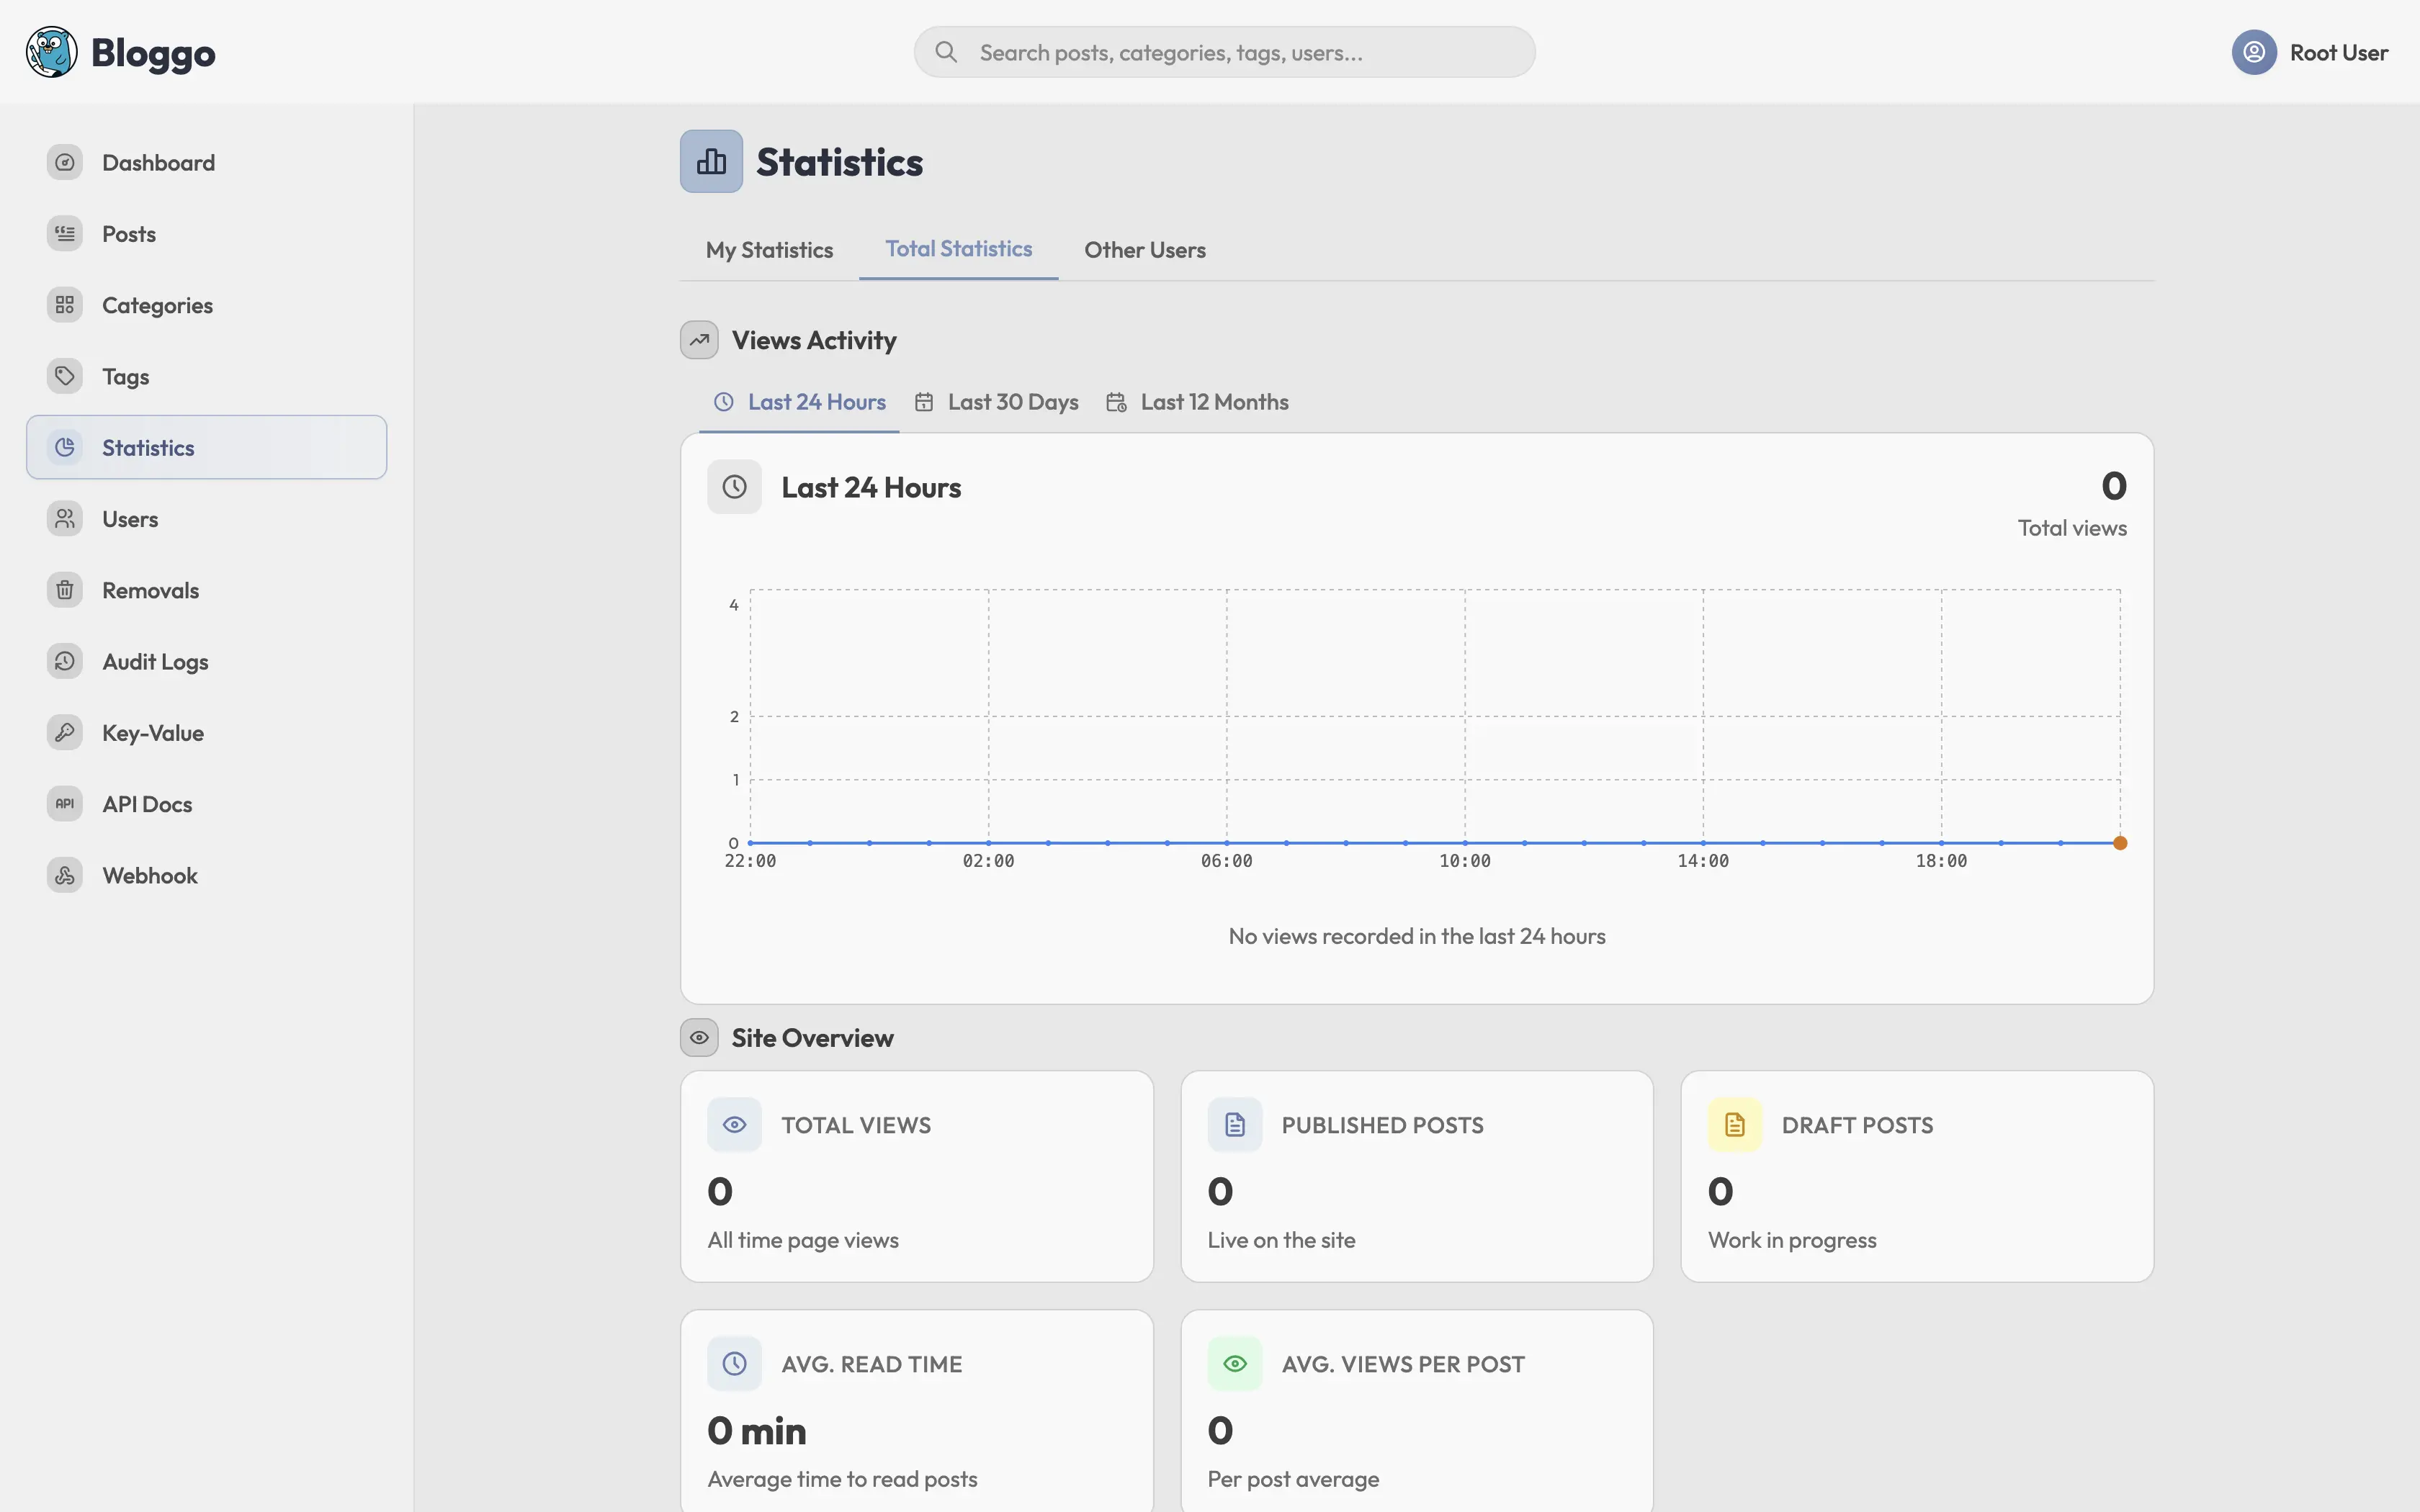Click the Removals trash icon
The width and height of the screenshot is (2420, 1512).
click(65, 590)
